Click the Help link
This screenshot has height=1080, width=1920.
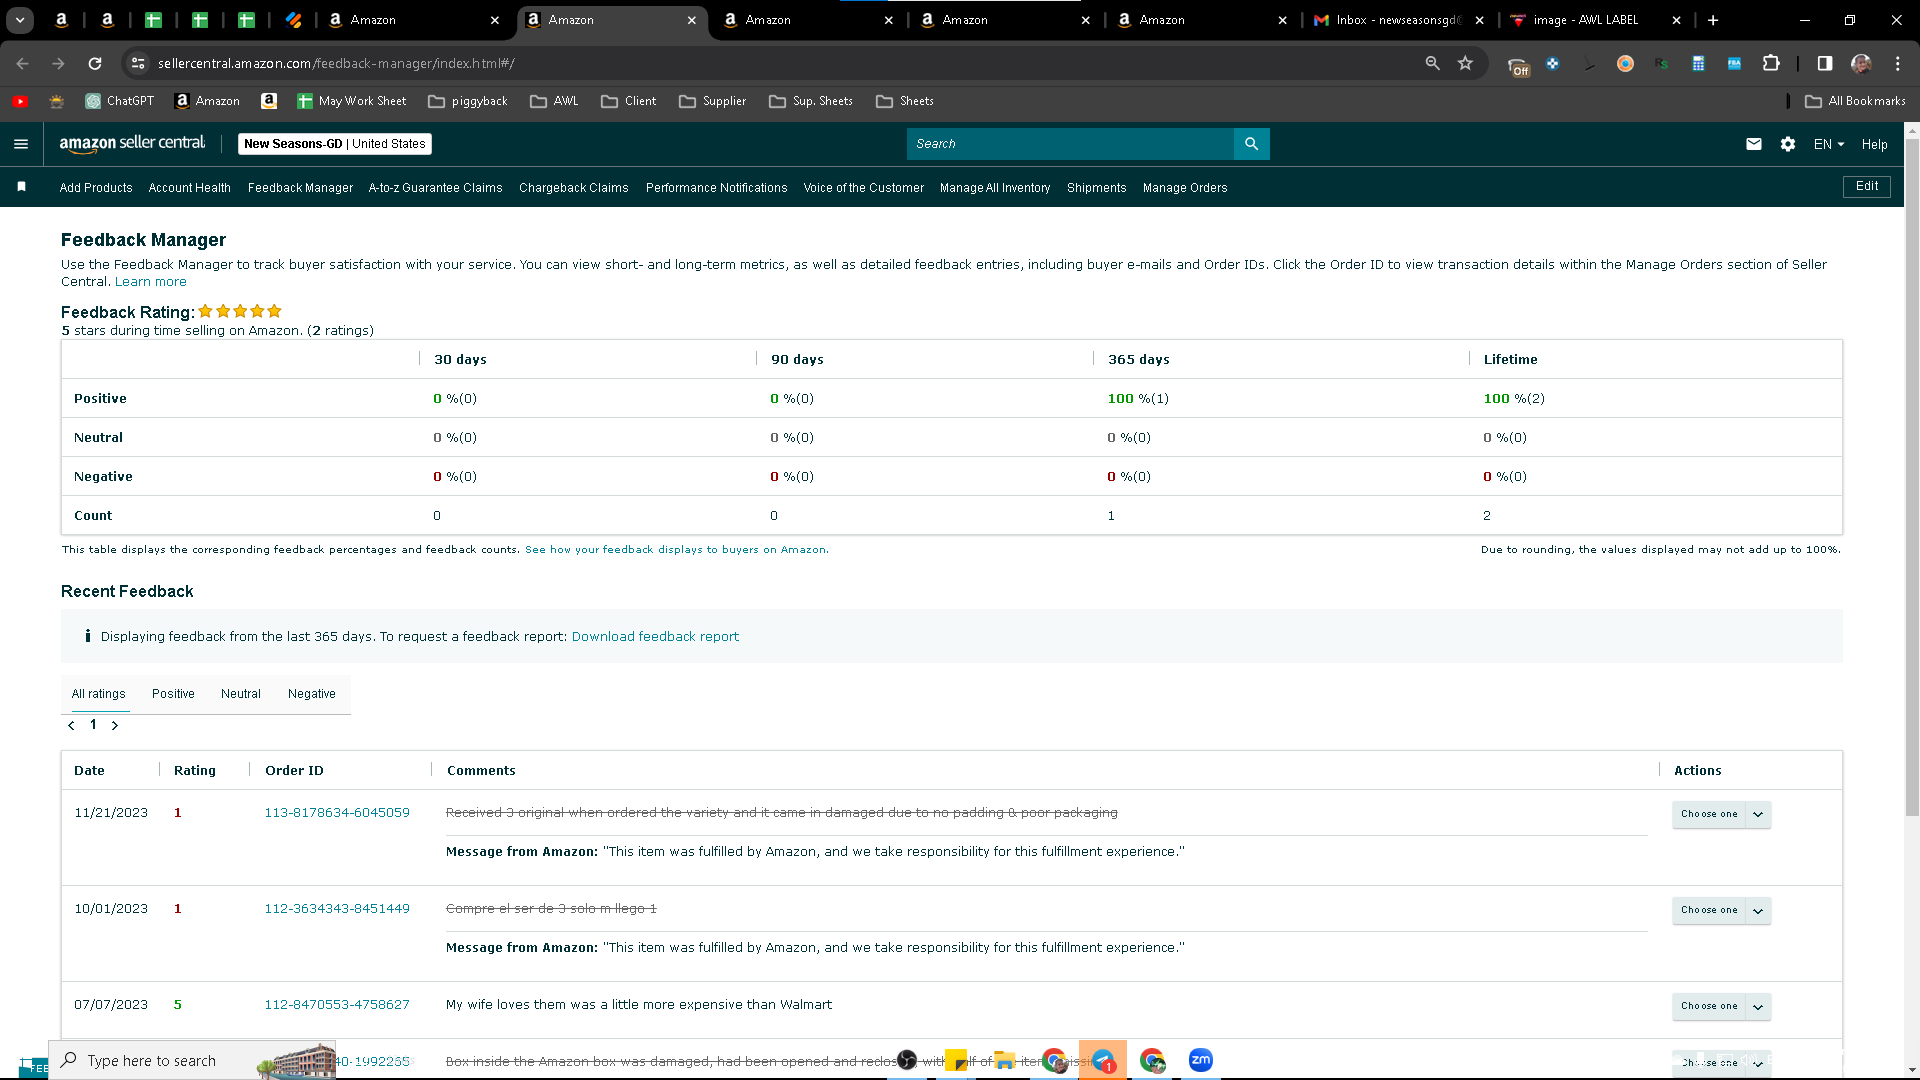1874,144
